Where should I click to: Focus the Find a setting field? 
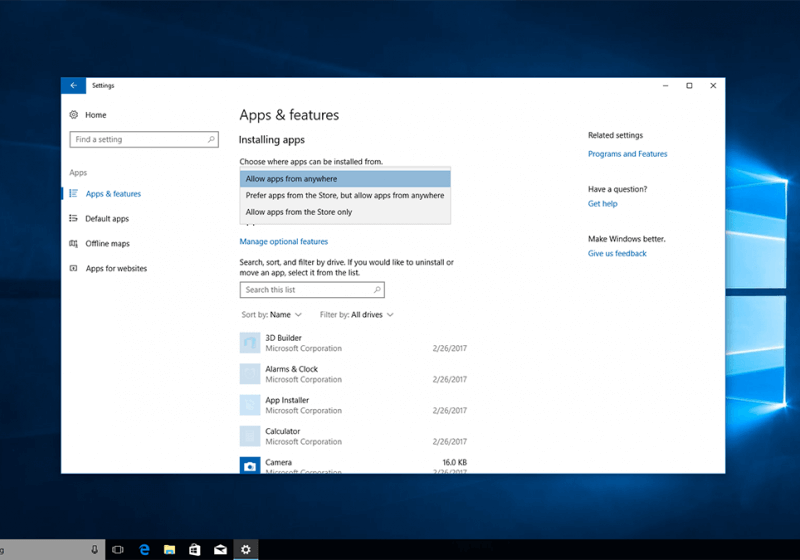tap(144, 139)
